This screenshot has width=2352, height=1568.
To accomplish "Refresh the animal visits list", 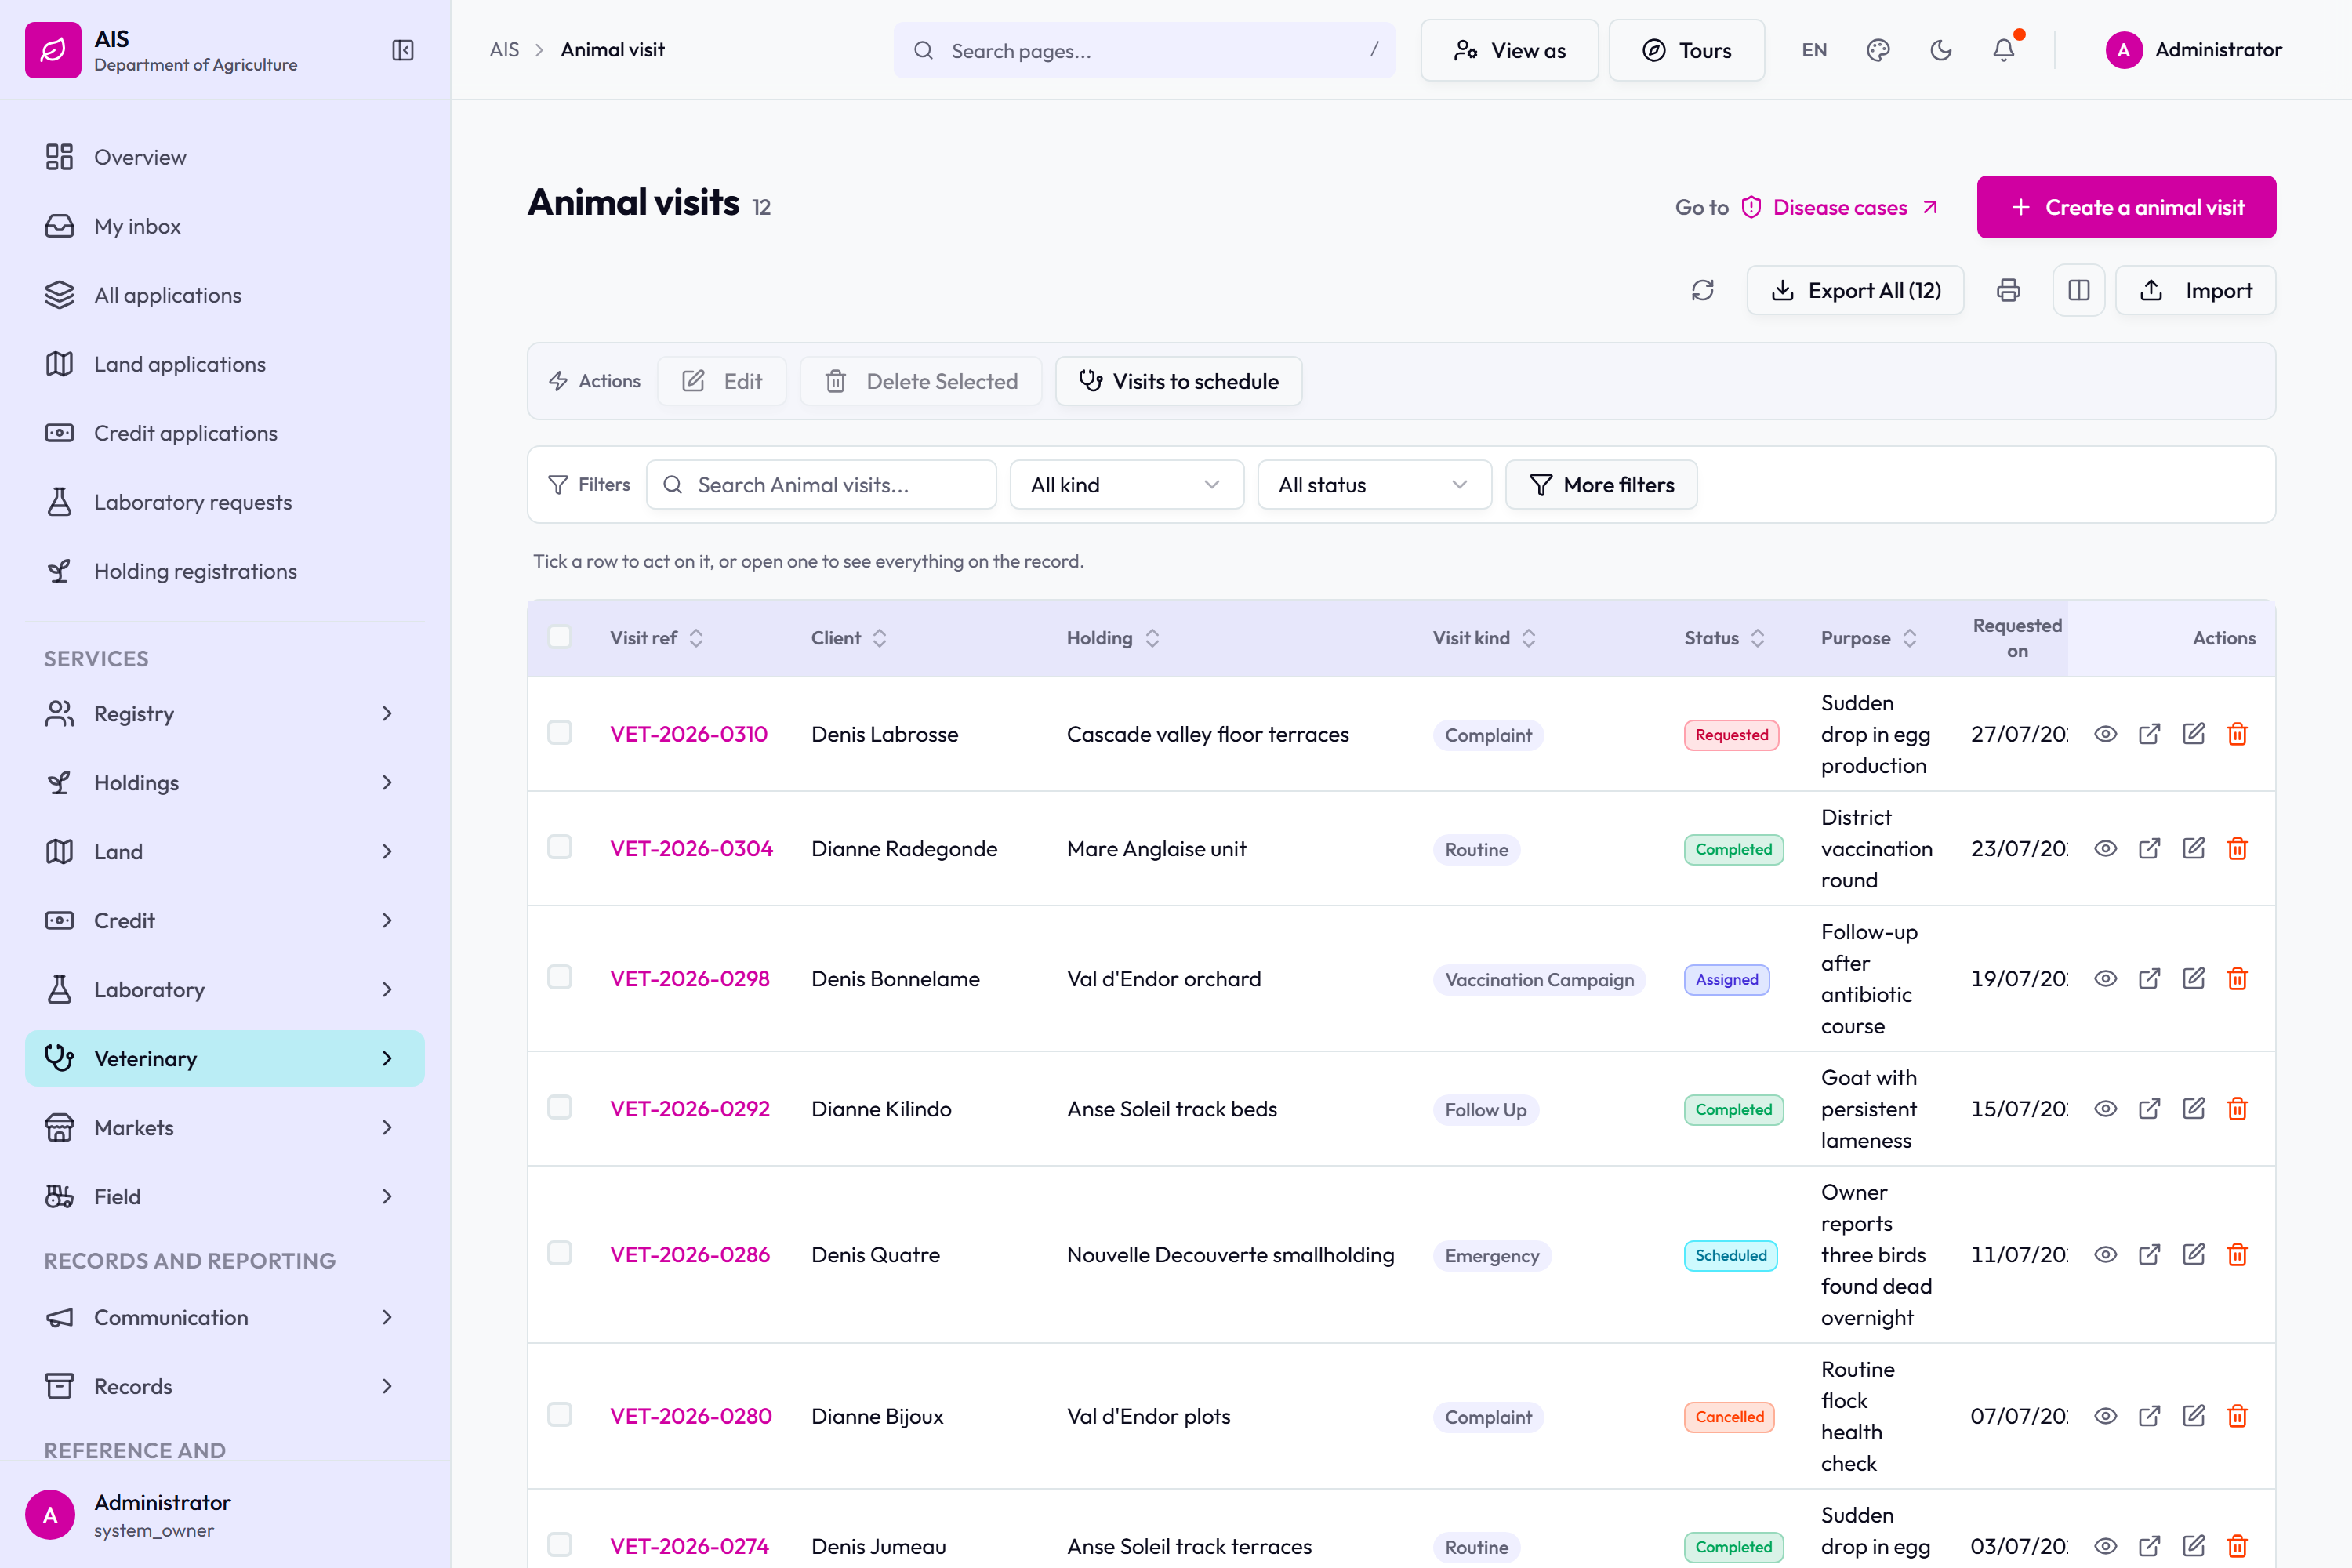I will [x=1702, y=290].
